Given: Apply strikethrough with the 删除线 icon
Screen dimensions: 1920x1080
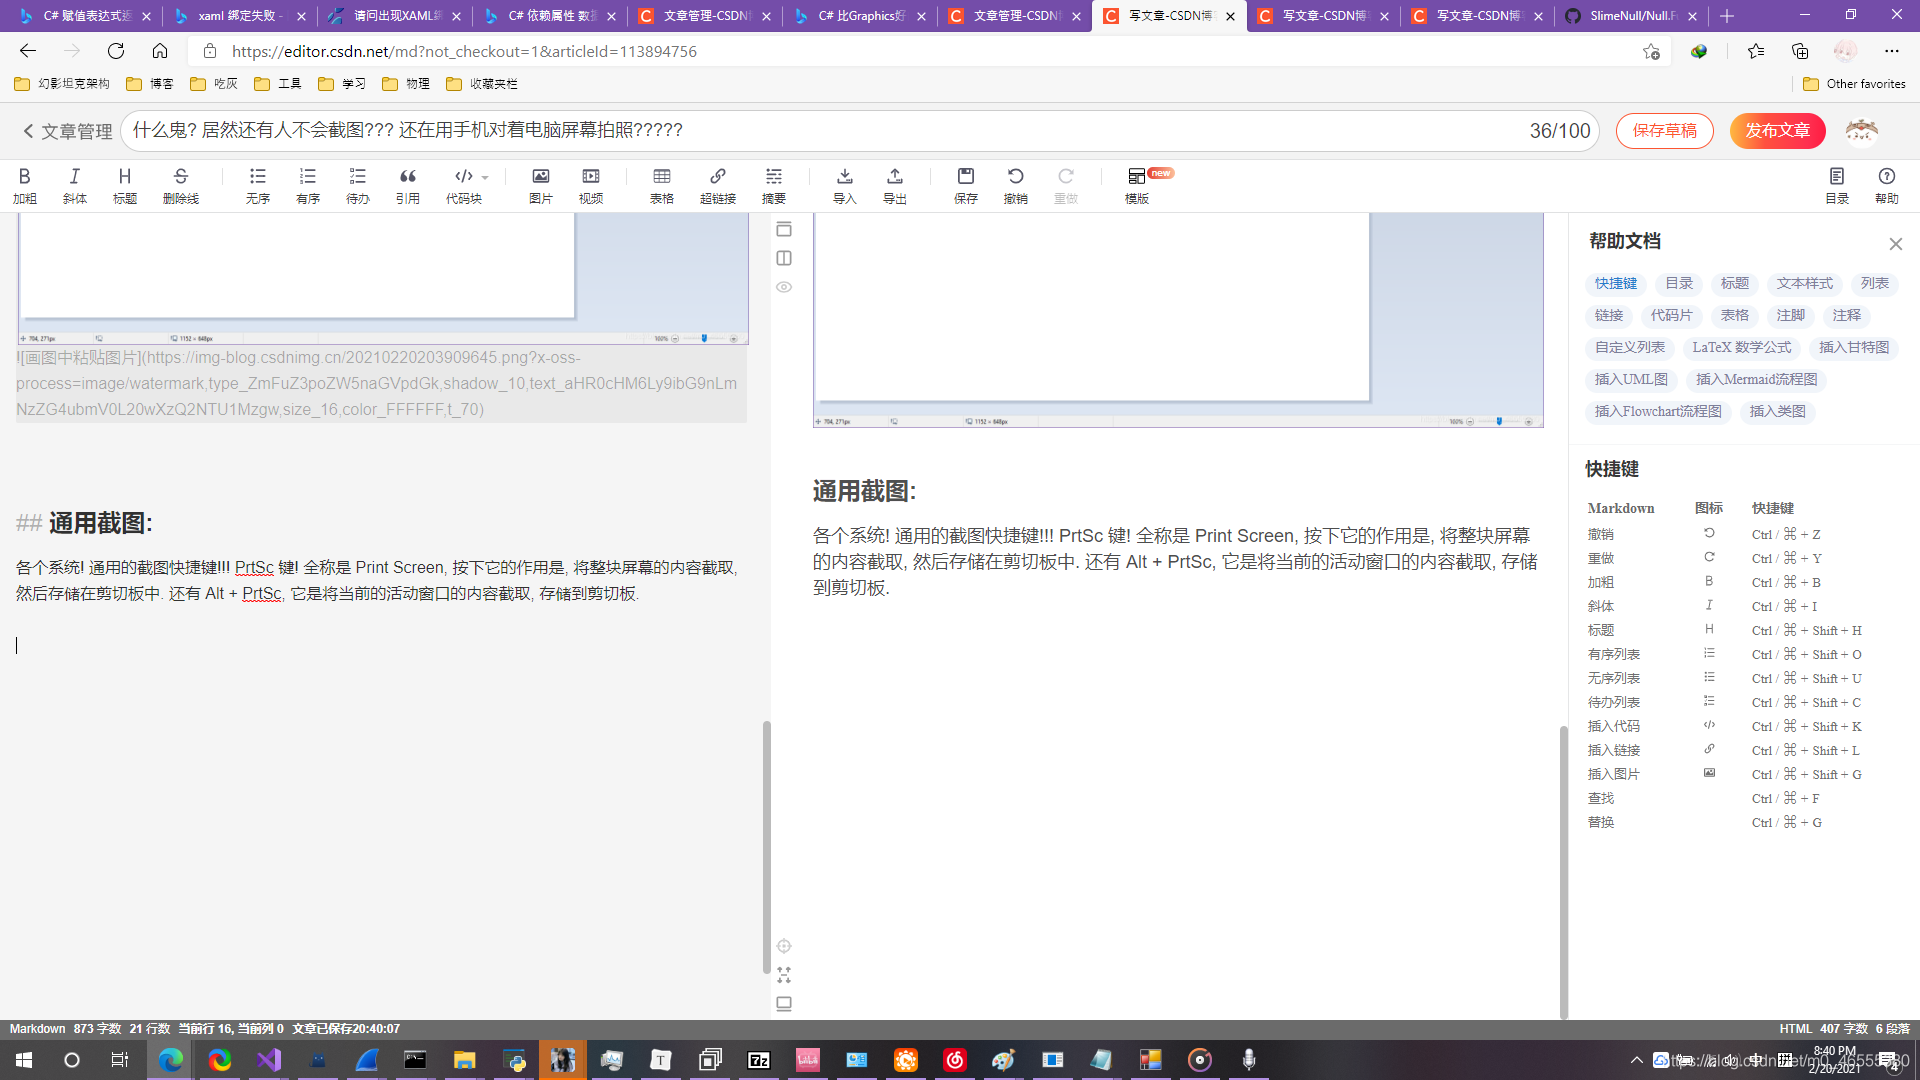Looking at the screenshot, I should [x=181, y=186].
